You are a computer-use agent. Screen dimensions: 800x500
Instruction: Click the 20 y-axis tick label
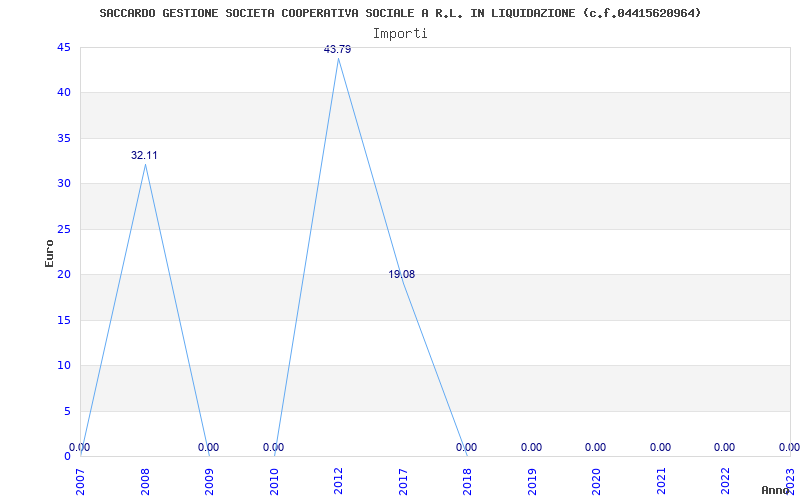pos(64,275)
